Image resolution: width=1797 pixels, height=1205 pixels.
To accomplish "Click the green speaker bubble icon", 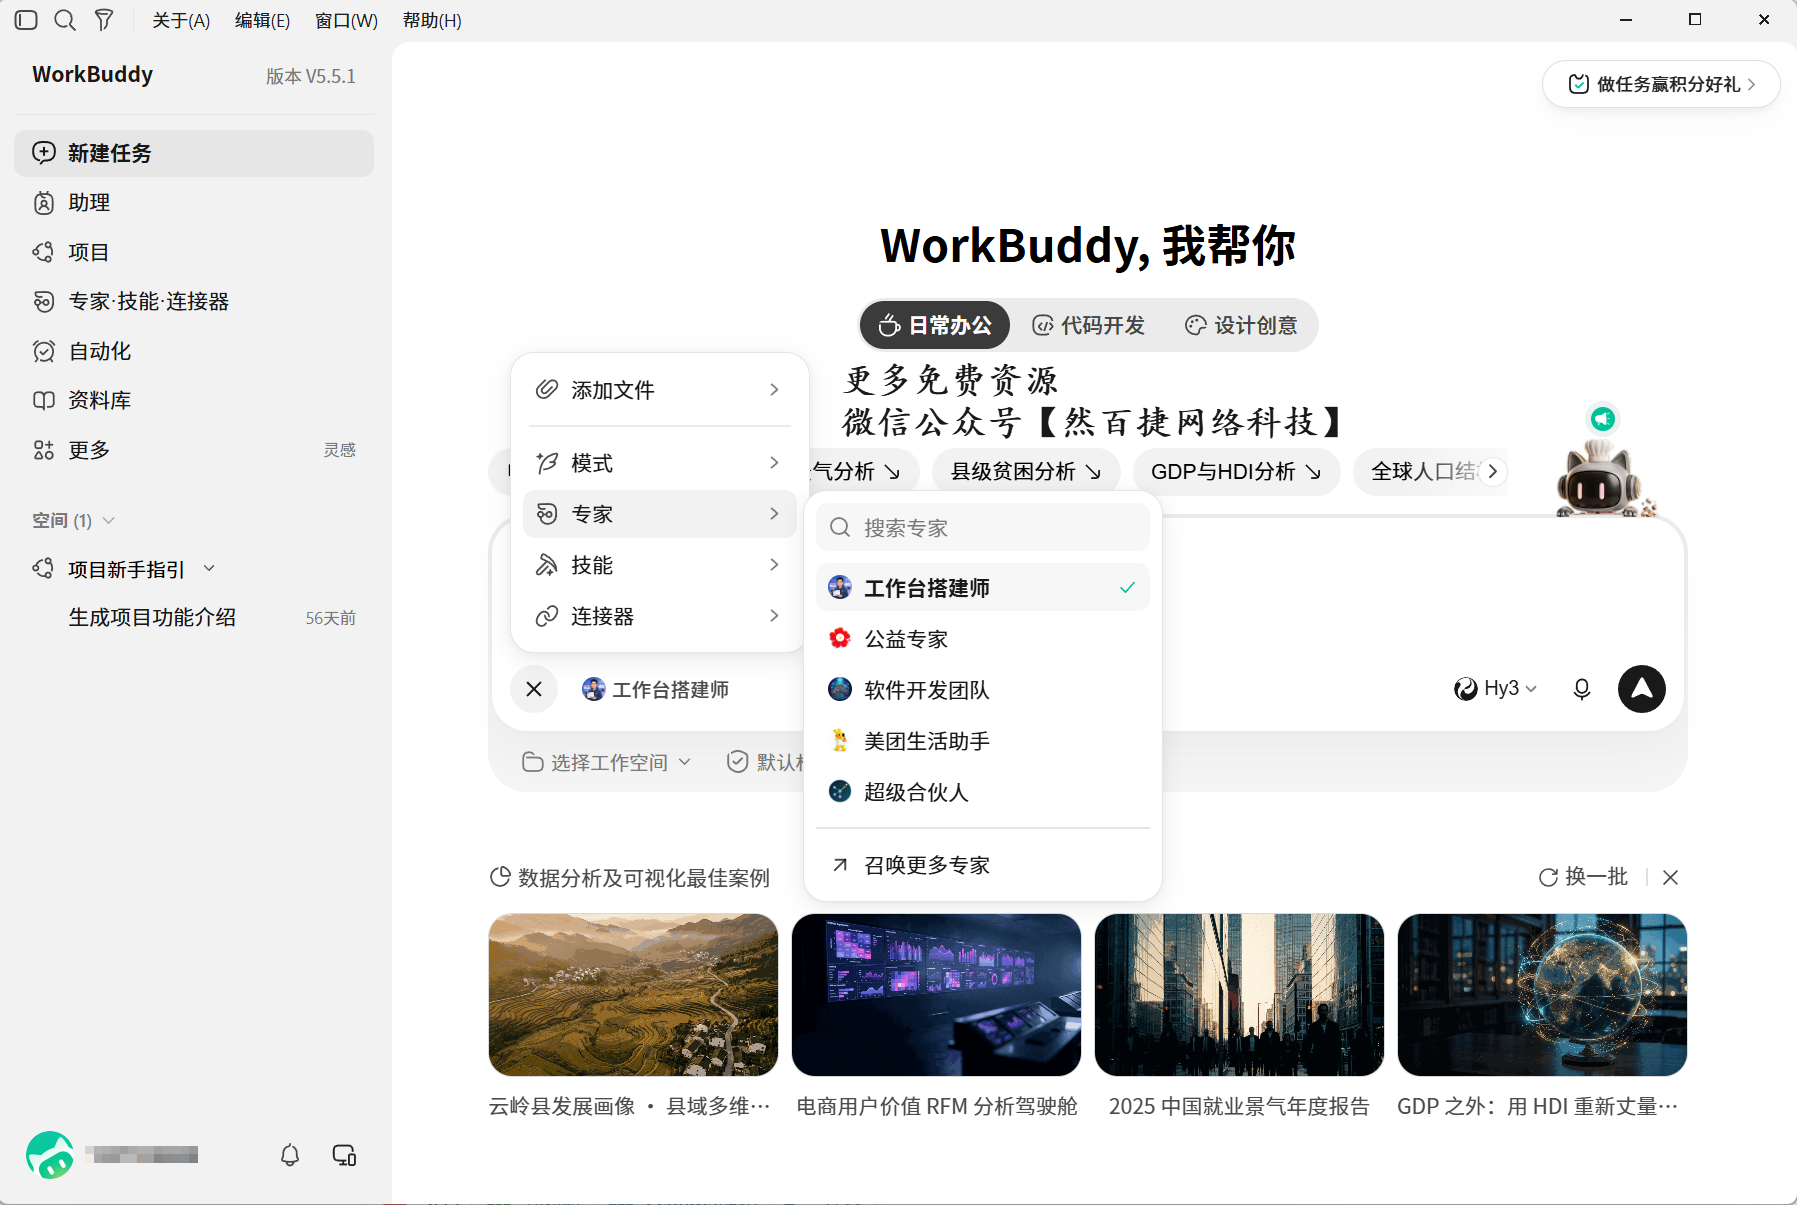I will [1603, 418].
